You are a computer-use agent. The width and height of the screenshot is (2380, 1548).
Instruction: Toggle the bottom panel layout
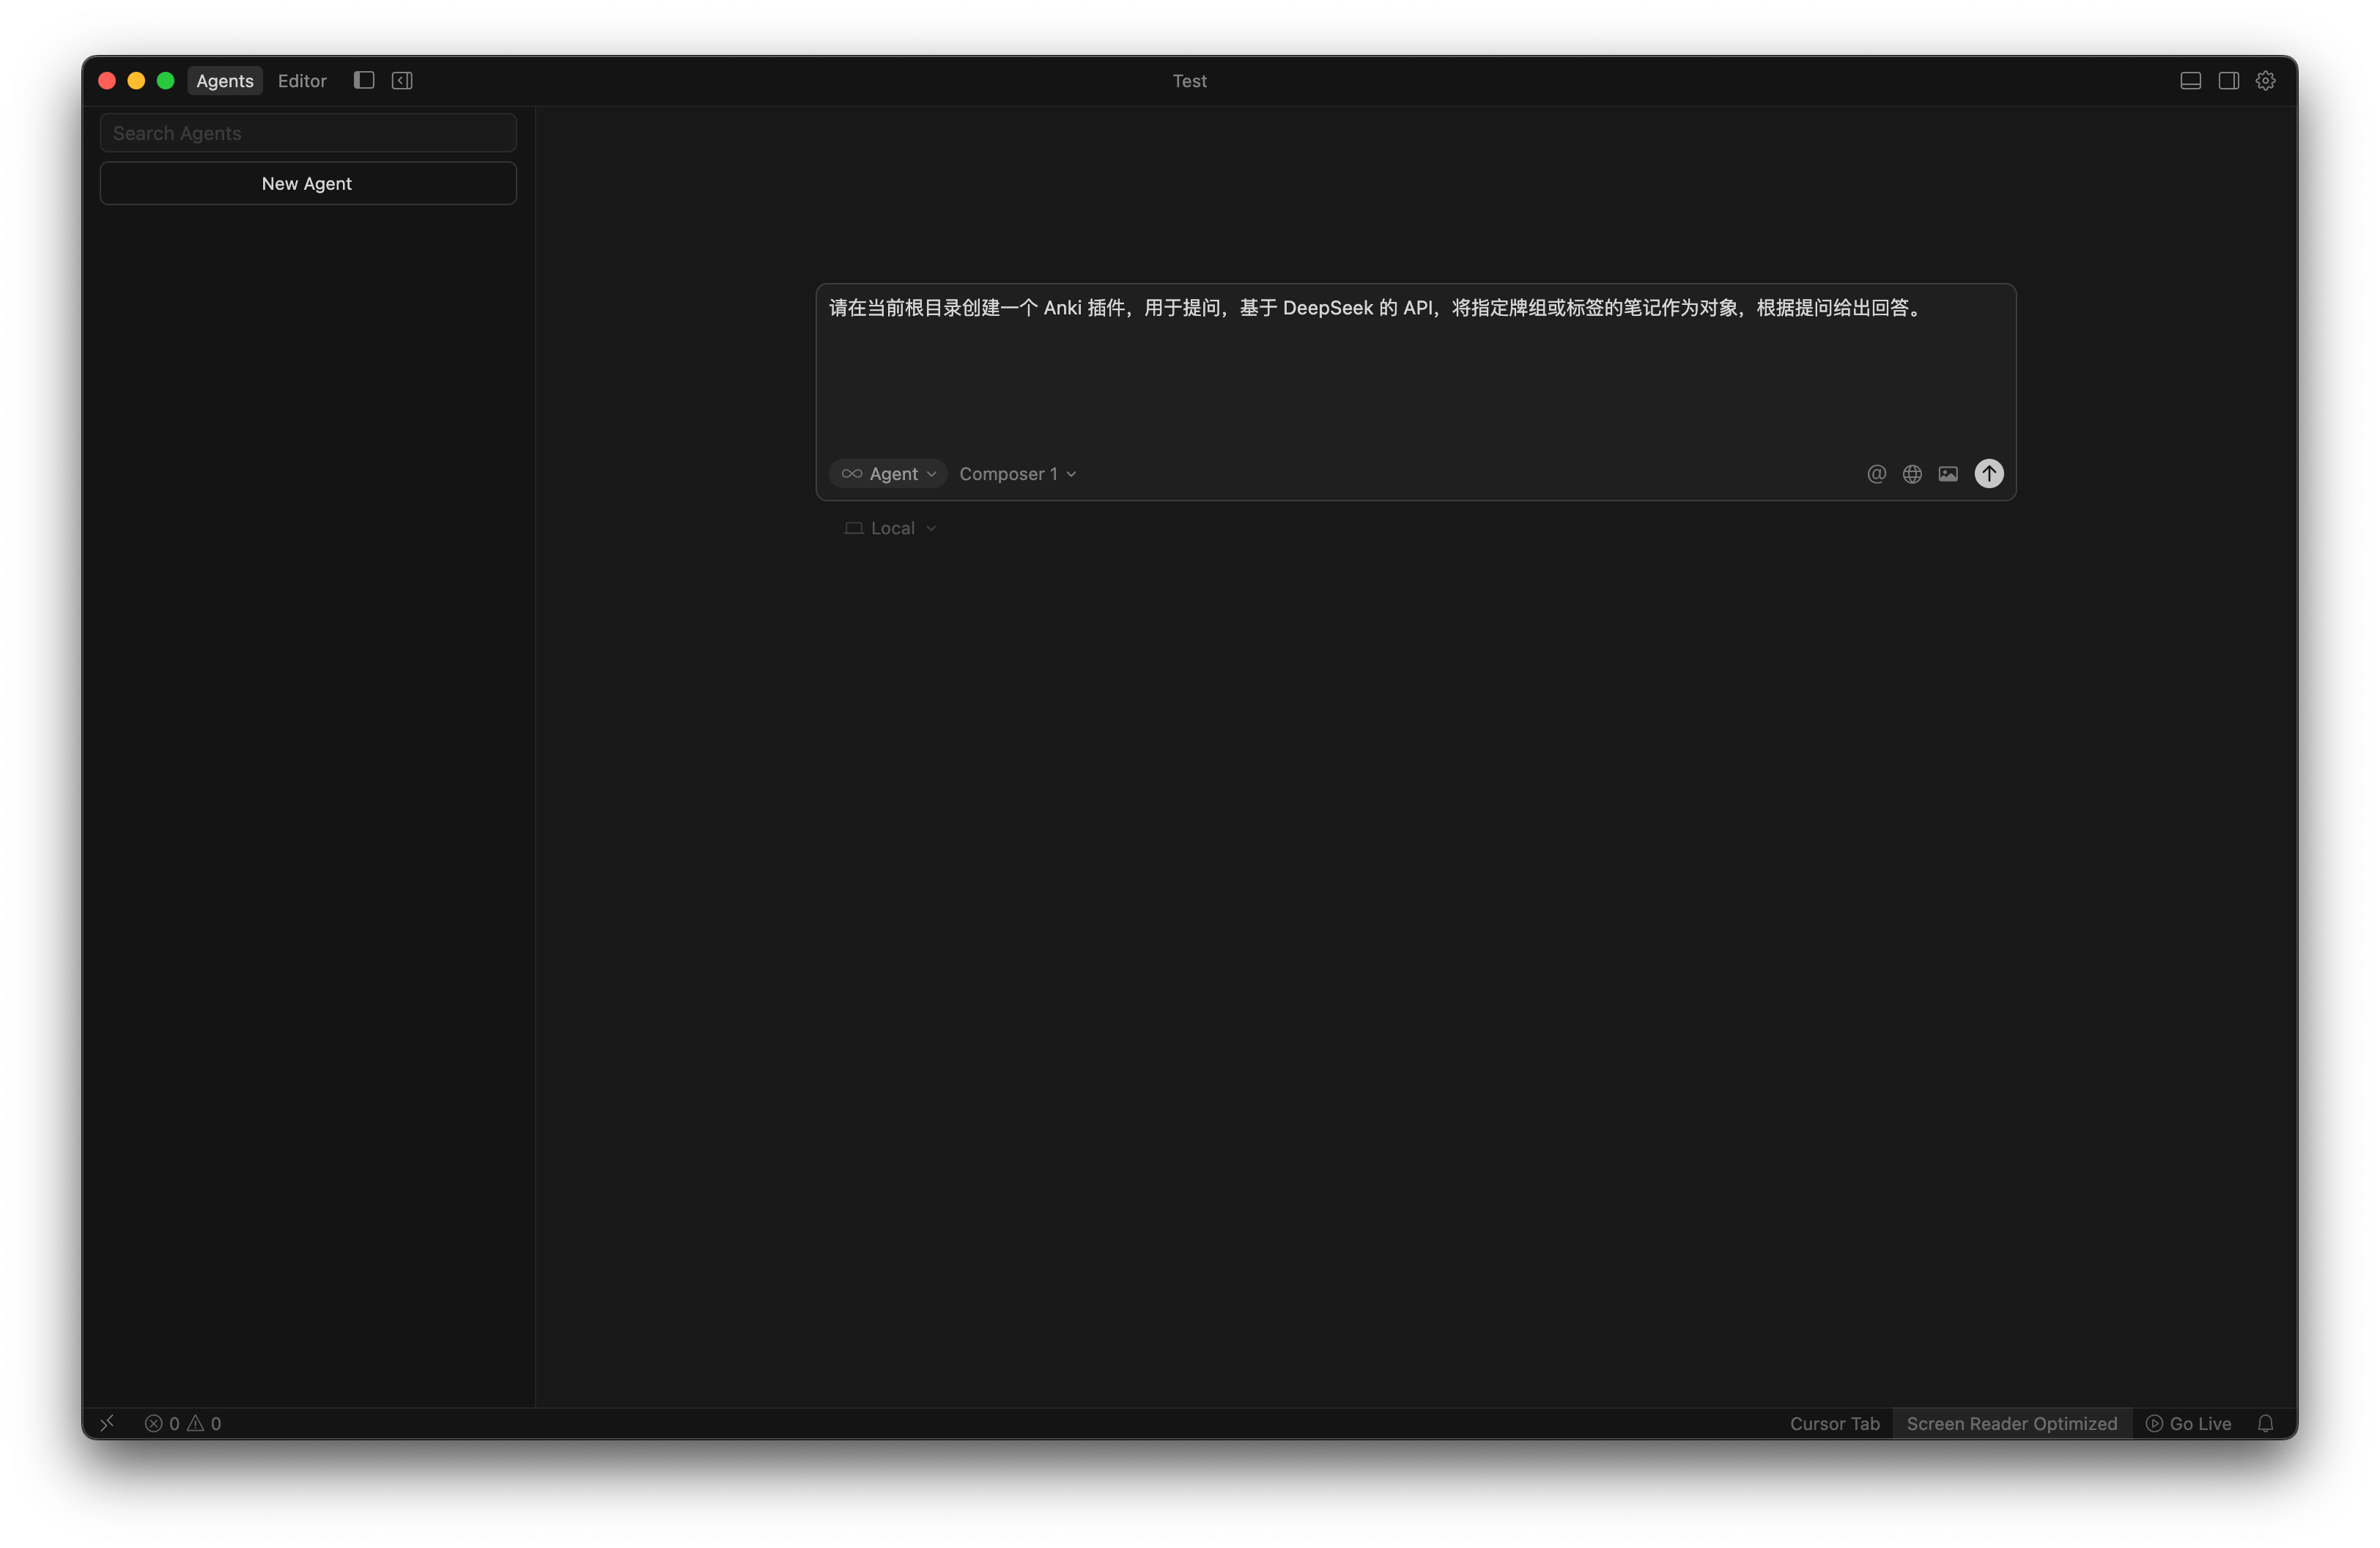pyautogui.click(x=2190, y=81)
